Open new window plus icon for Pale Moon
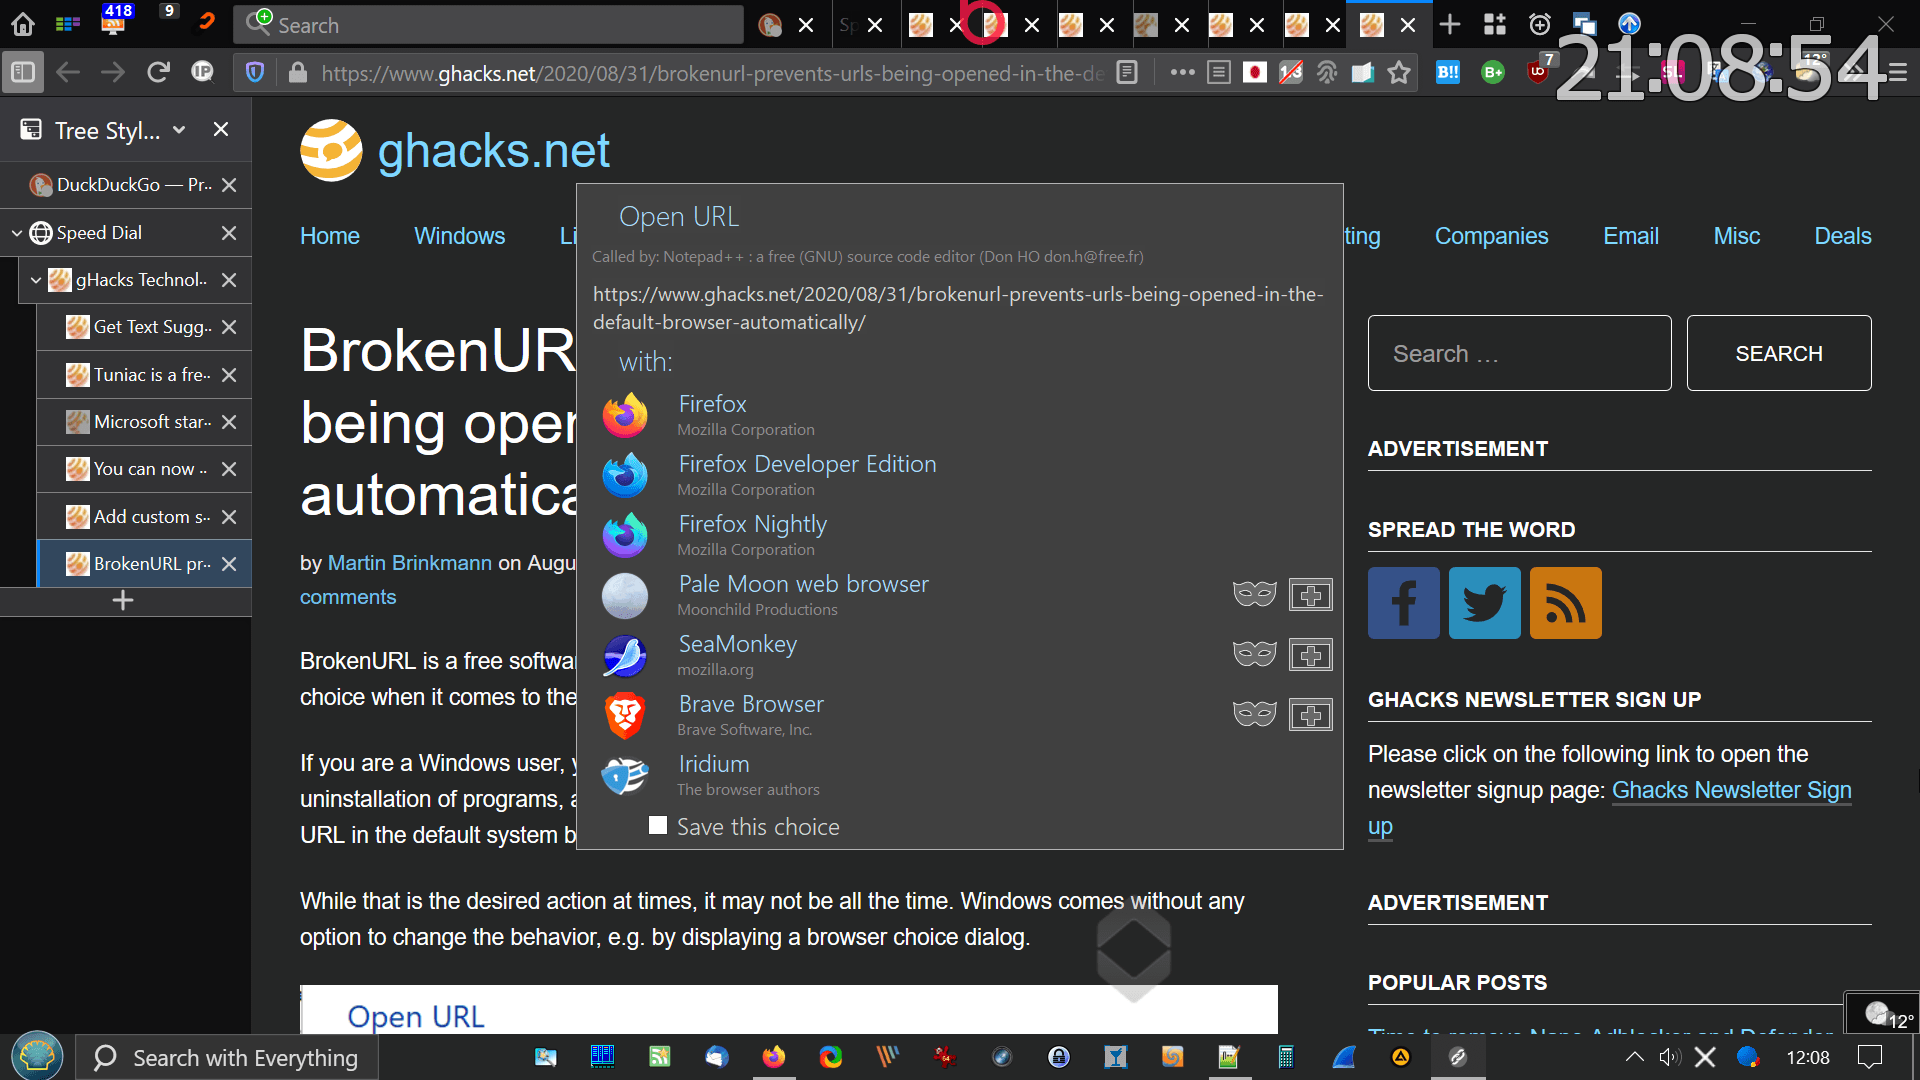1920x1080 pixels. coord(1310,595)
